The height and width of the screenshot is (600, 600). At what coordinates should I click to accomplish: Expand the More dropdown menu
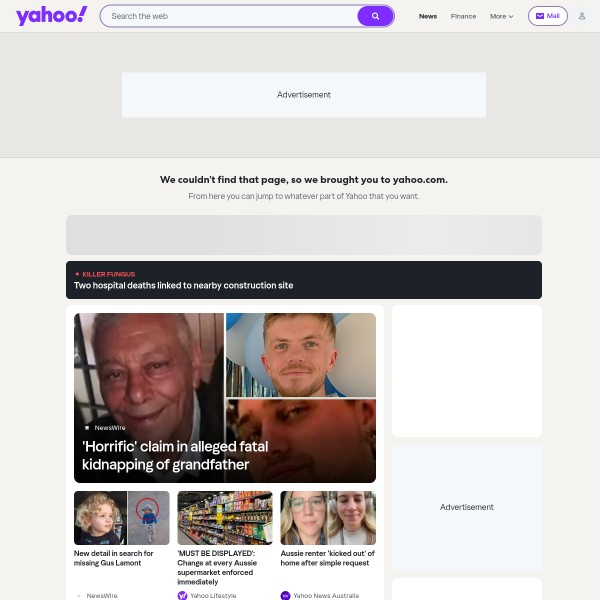[501, 16]
